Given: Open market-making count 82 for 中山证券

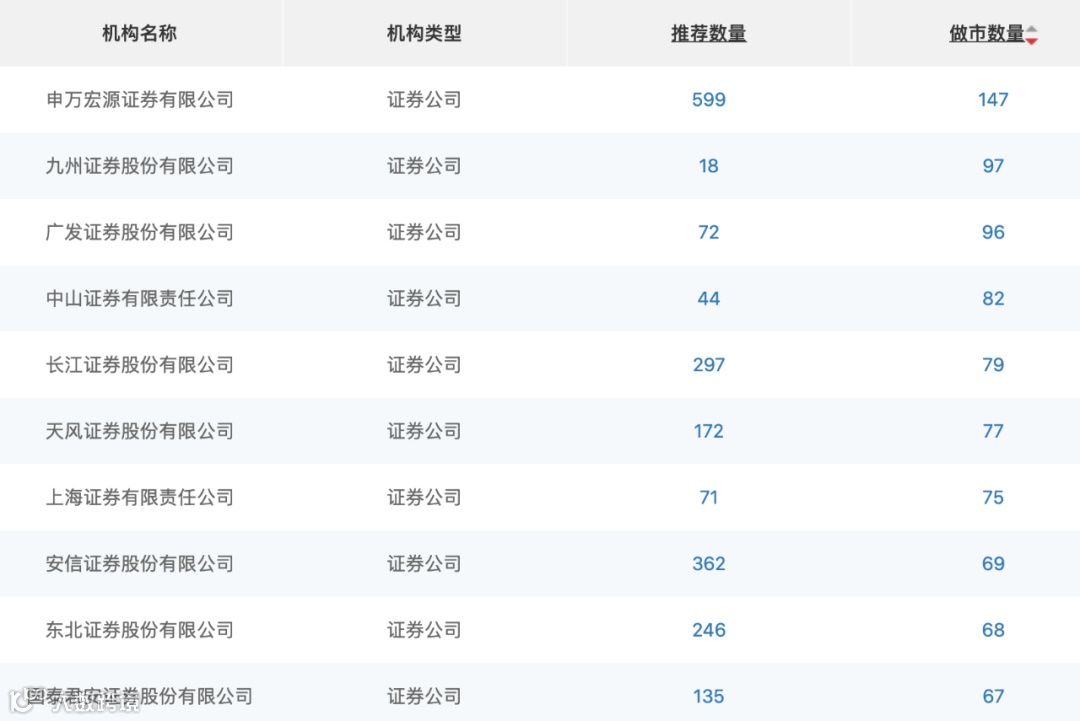Looking at the screenshot, I should pos(993,298).
